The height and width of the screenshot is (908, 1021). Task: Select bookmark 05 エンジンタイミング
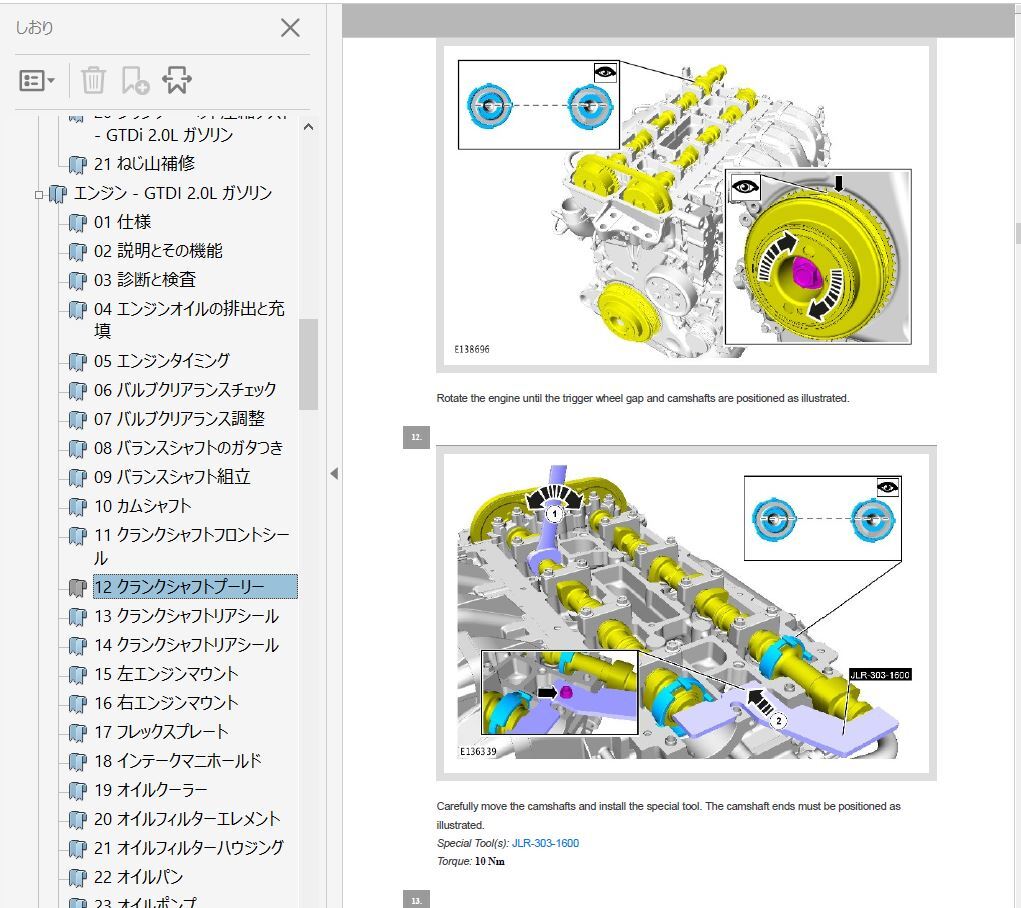pyautogui.click(x=162, y=360)
